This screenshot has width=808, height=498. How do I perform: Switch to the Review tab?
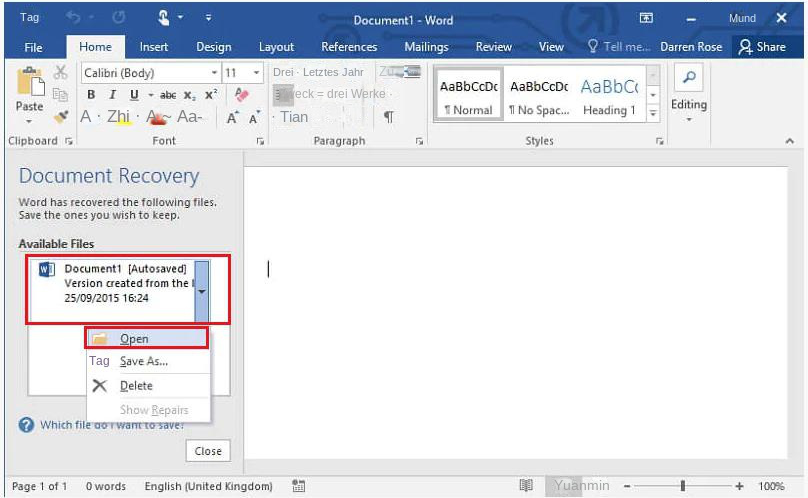tap(493, 47)
